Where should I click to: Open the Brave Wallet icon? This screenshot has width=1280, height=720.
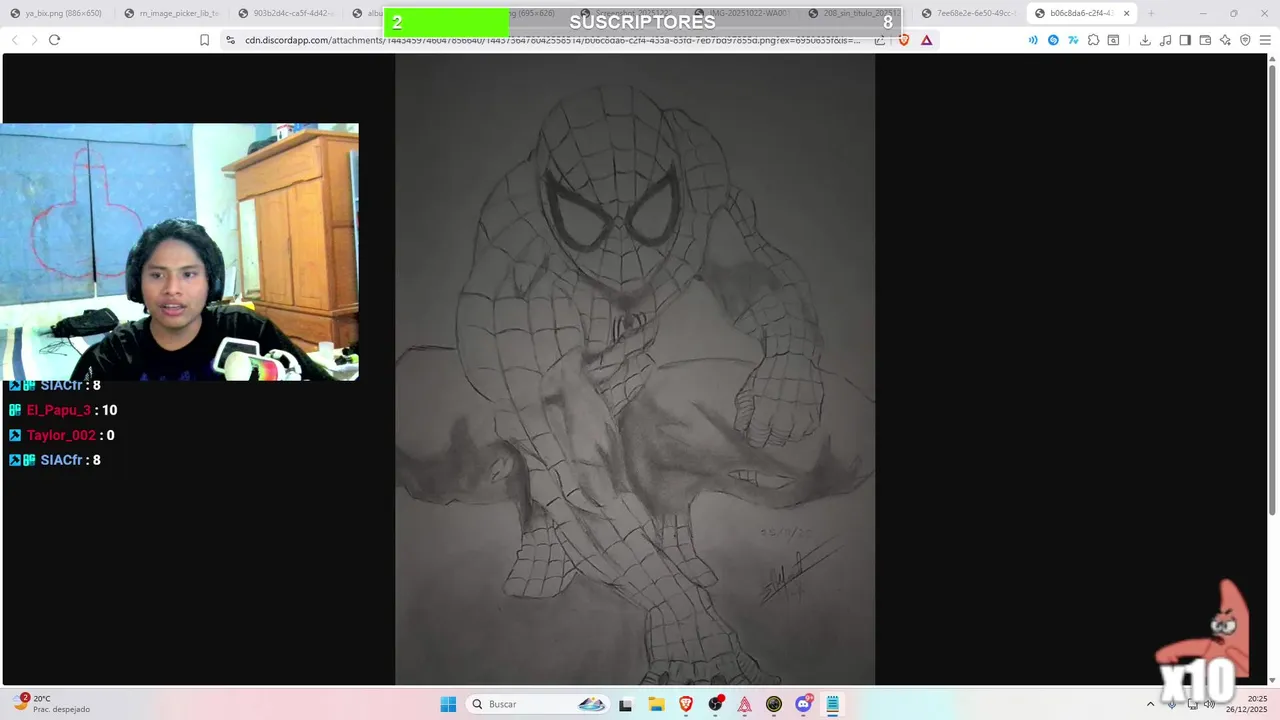[x=1205, y=40]
